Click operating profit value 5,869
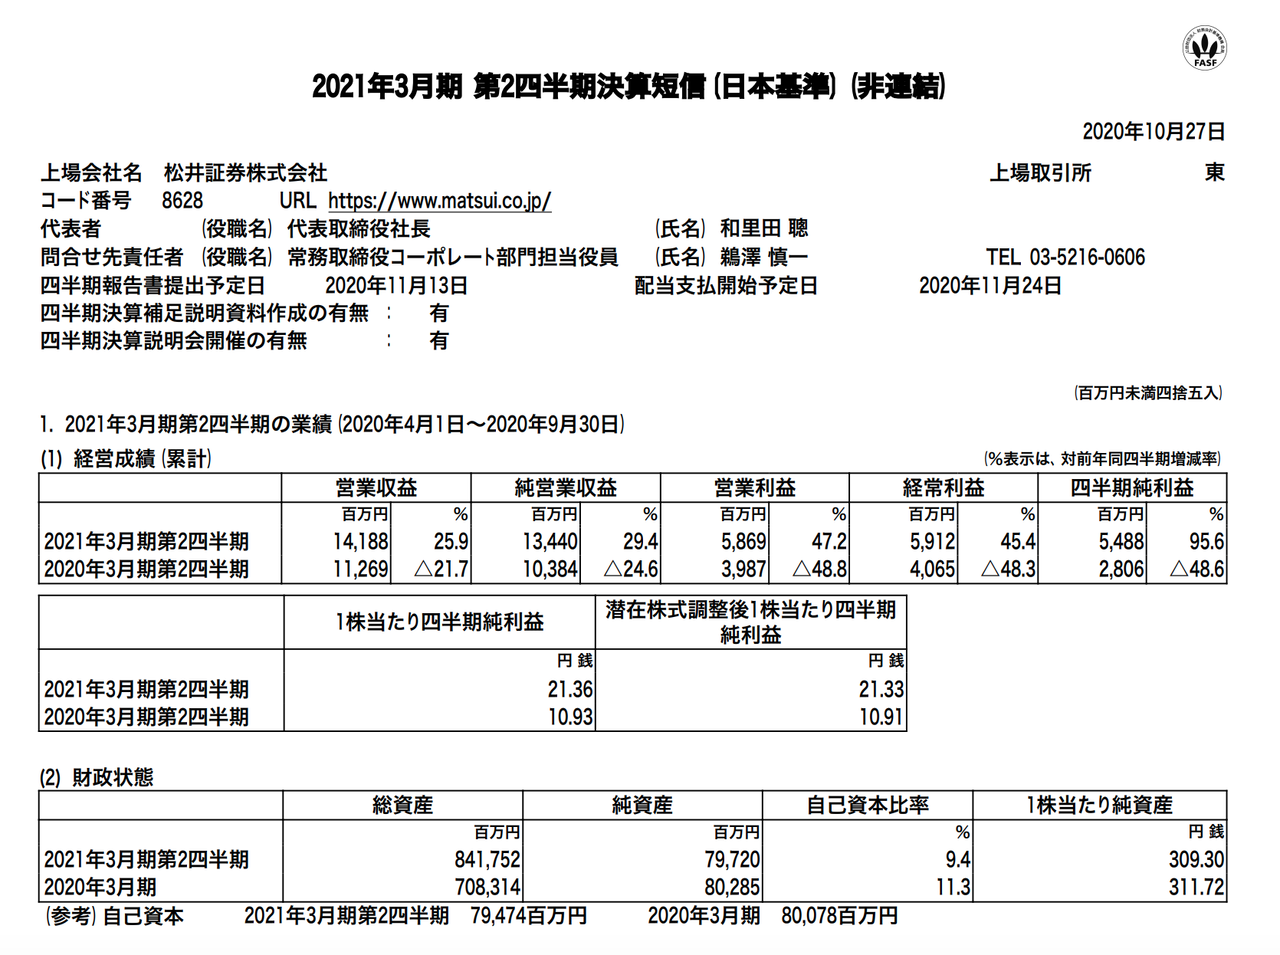1280x955 pixels. (744, 542)
